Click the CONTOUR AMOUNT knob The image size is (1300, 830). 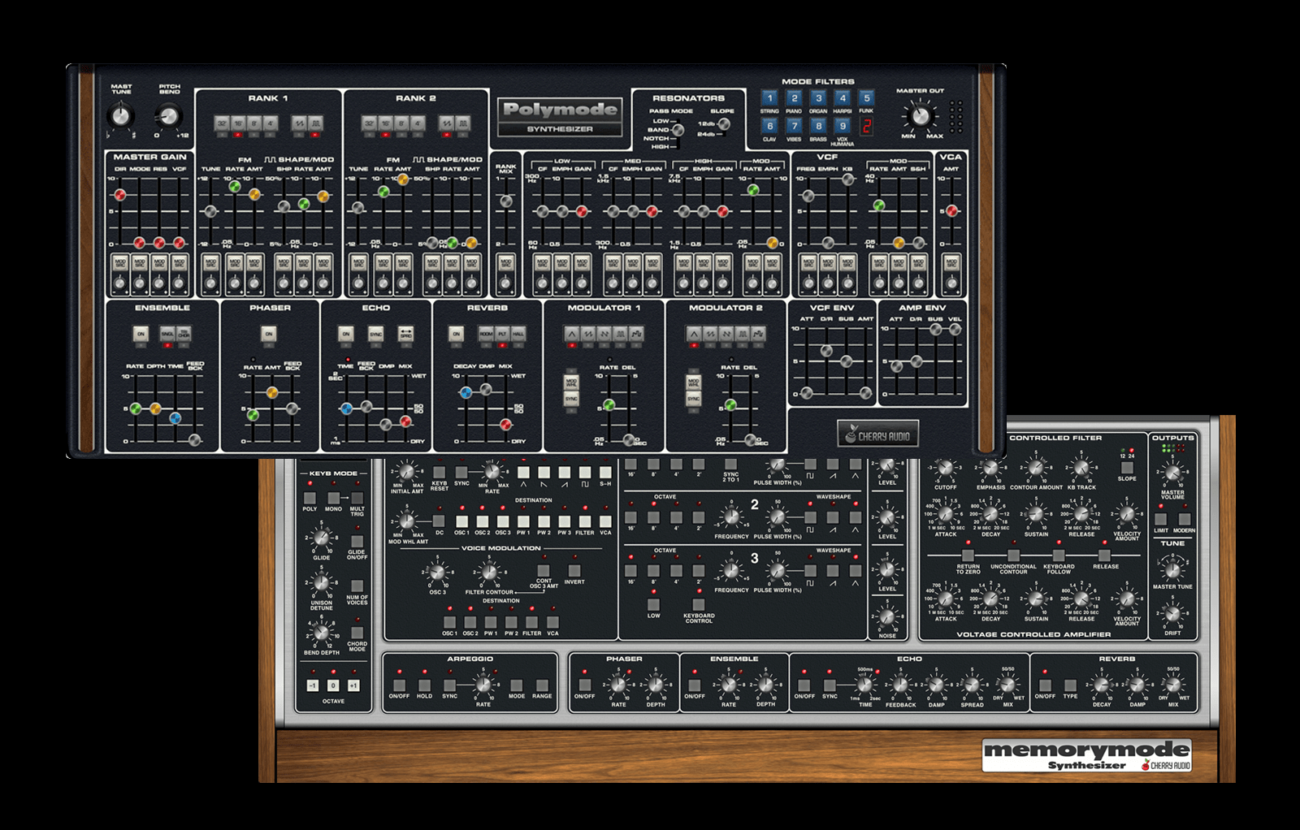coord(1036,468)
